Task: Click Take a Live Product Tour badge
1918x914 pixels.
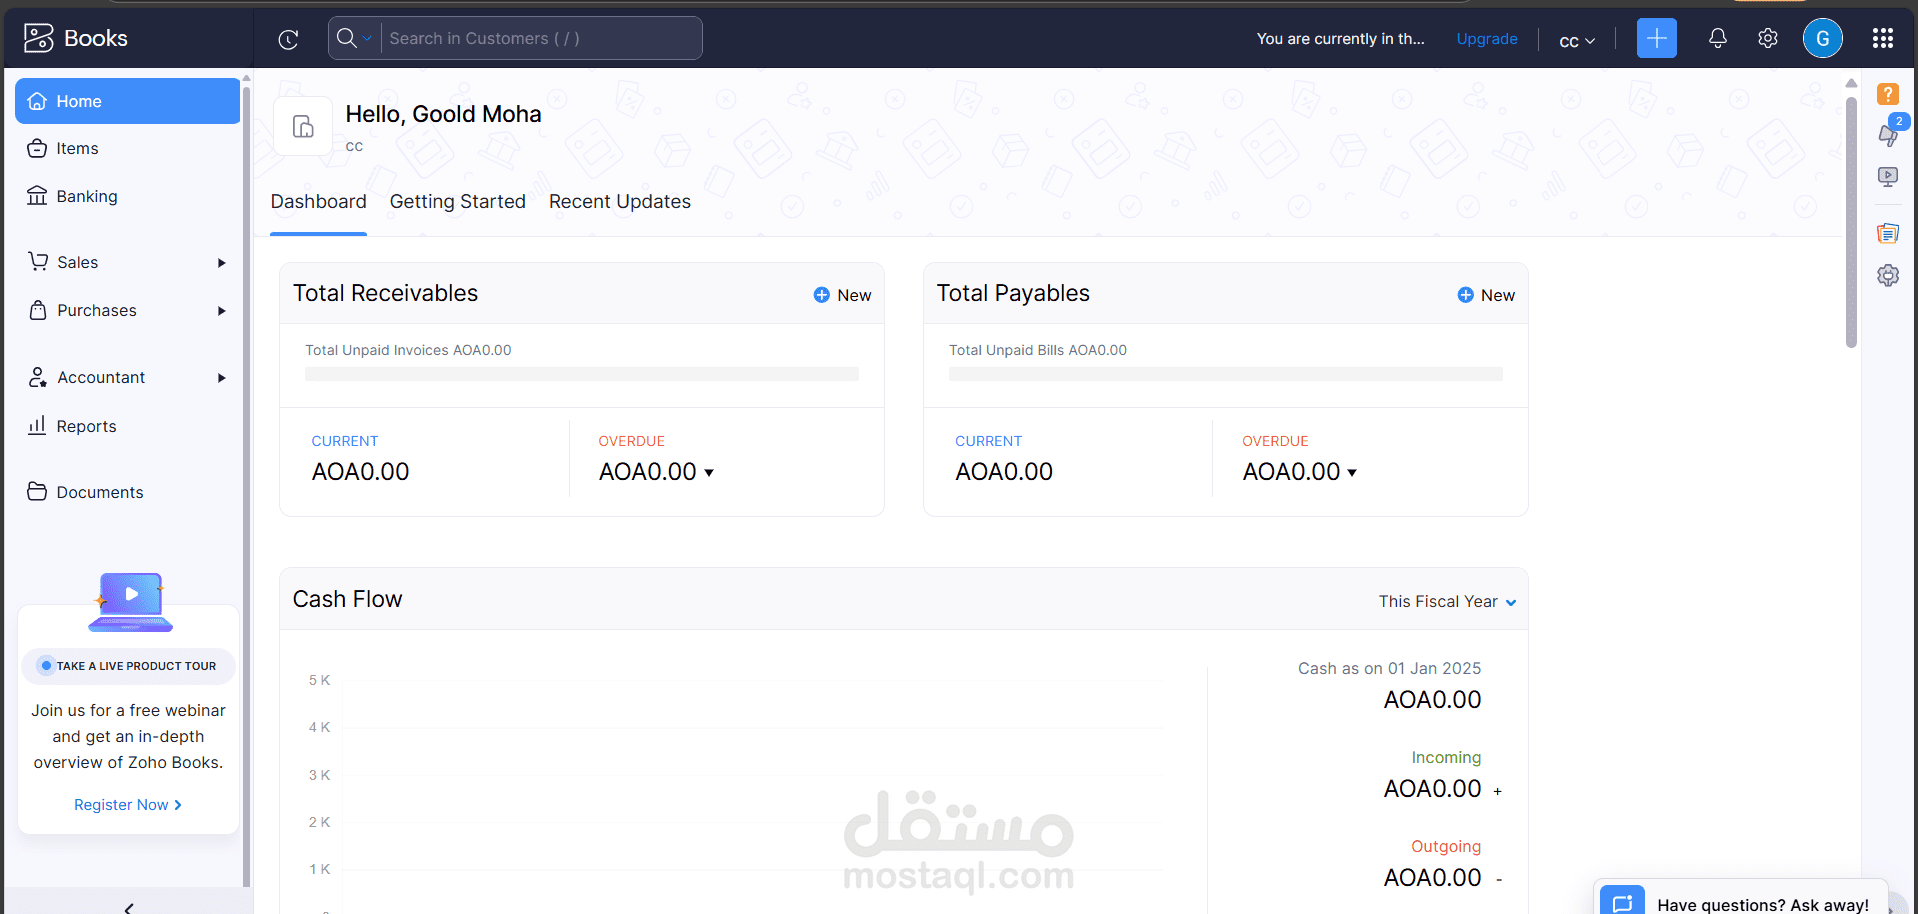Action: click(129, 666)
